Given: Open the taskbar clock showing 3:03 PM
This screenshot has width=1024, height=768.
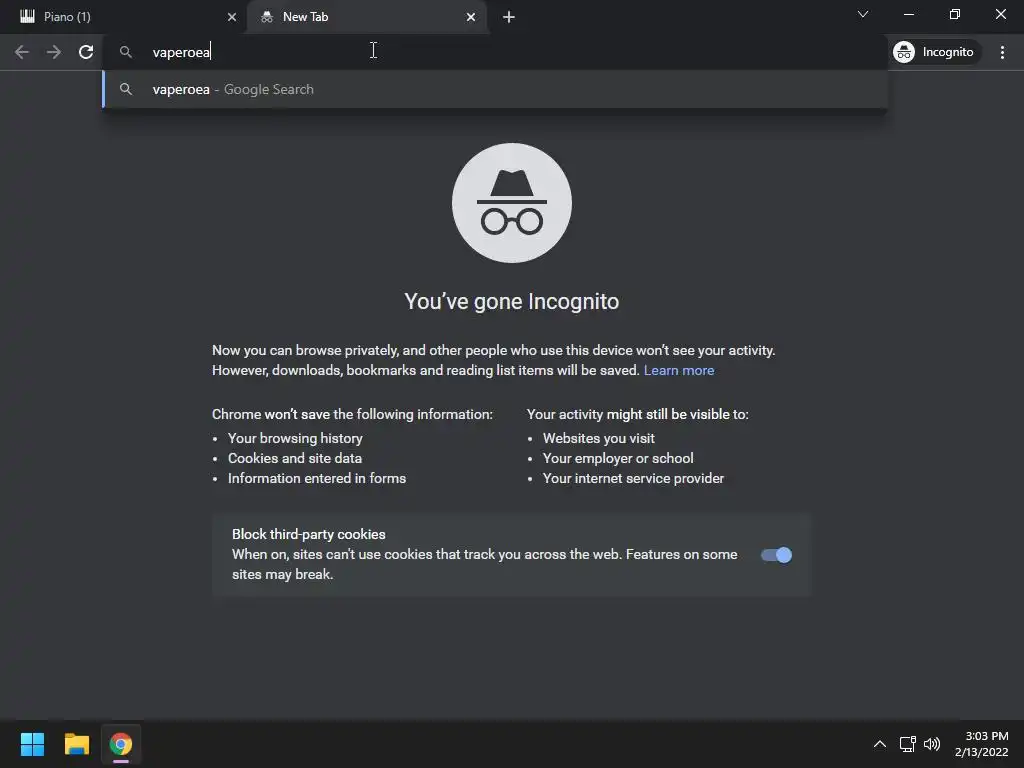Looking at the screenshot, I should (x=982, y=744).
